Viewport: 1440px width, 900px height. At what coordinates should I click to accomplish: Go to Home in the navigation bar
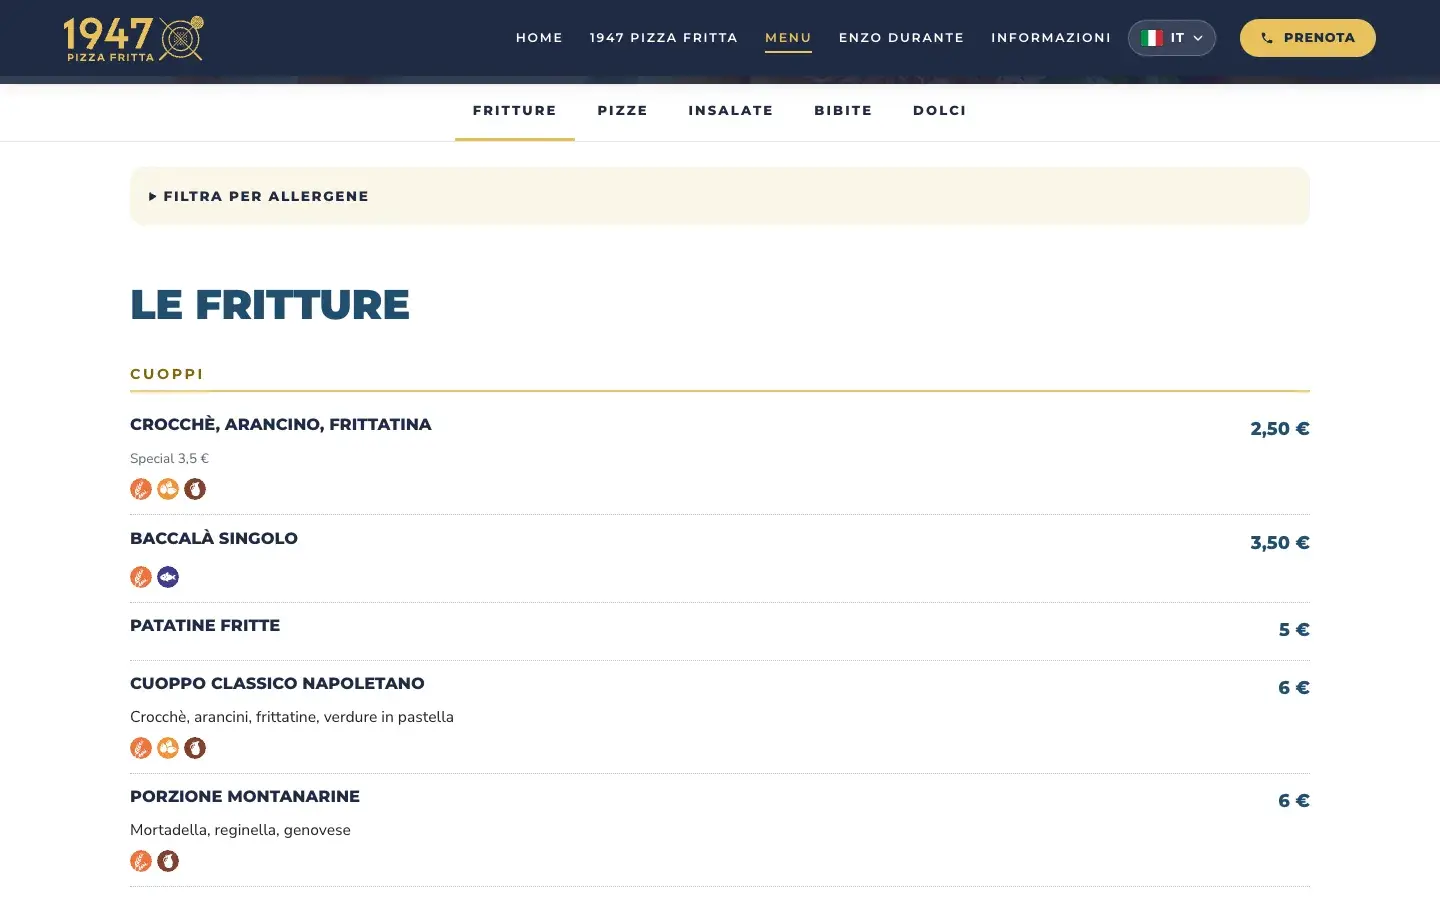(x=539, y=38)
